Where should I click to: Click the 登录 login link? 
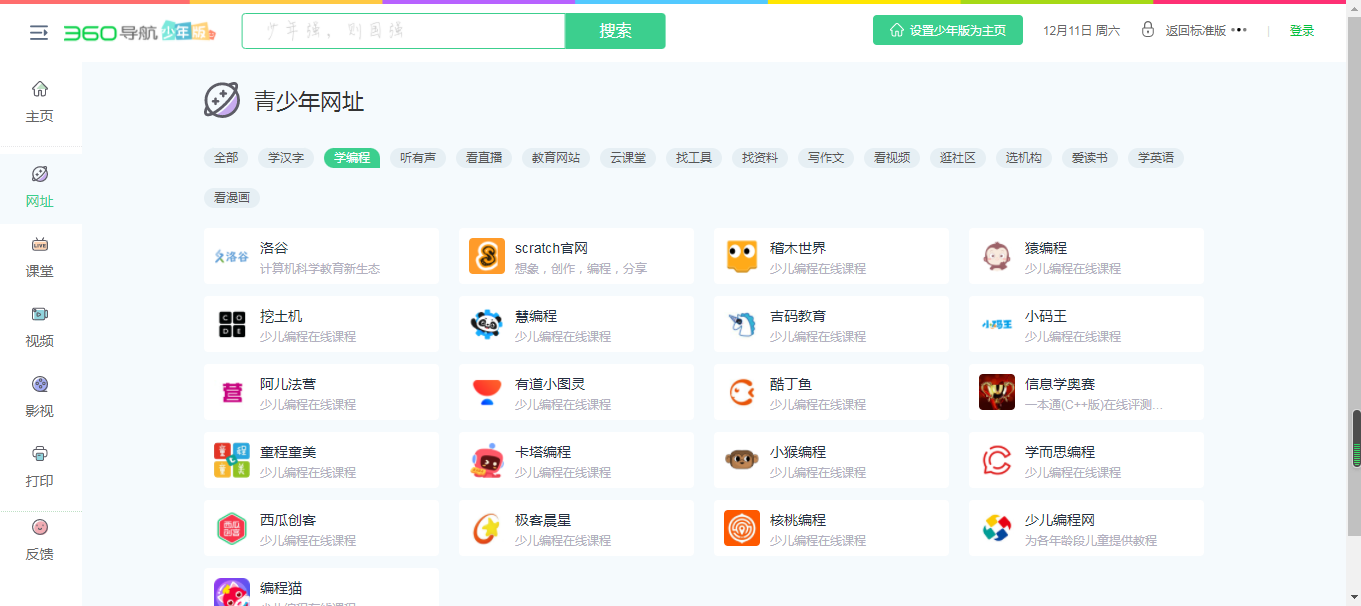(1302, 31)
